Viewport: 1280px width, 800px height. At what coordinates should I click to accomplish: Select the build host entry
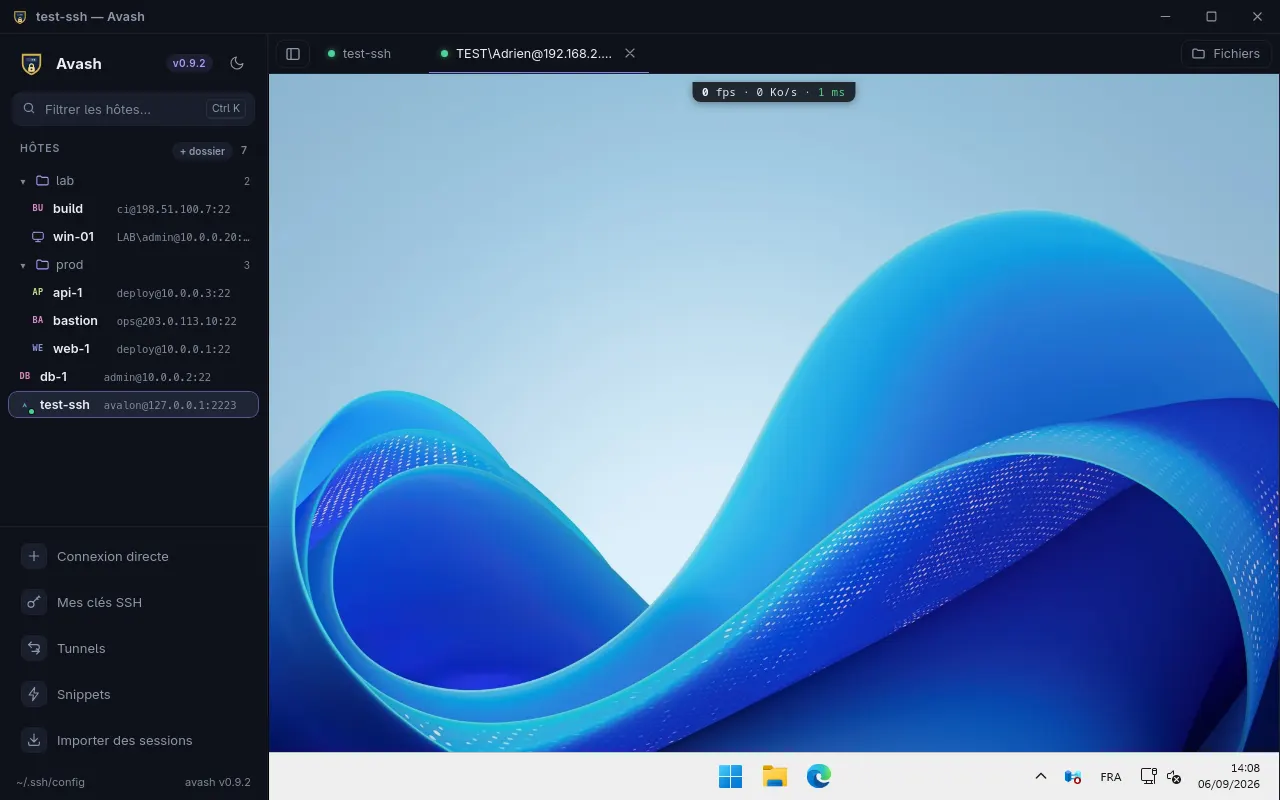[134, 209]
